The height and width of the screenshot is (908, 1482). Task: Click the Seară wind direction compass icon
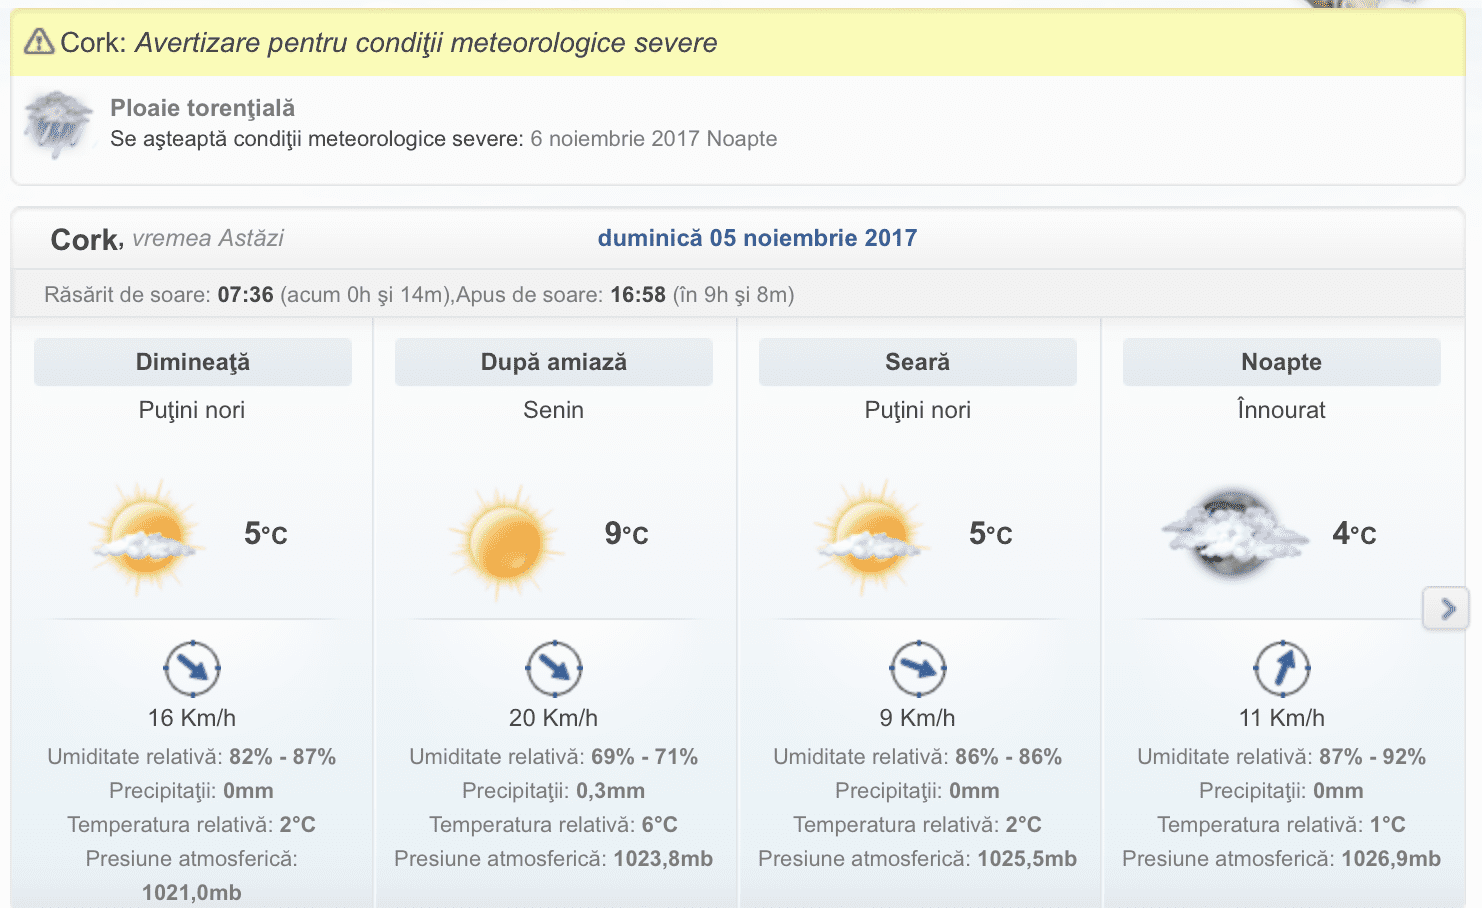click(x=918, y=668)
